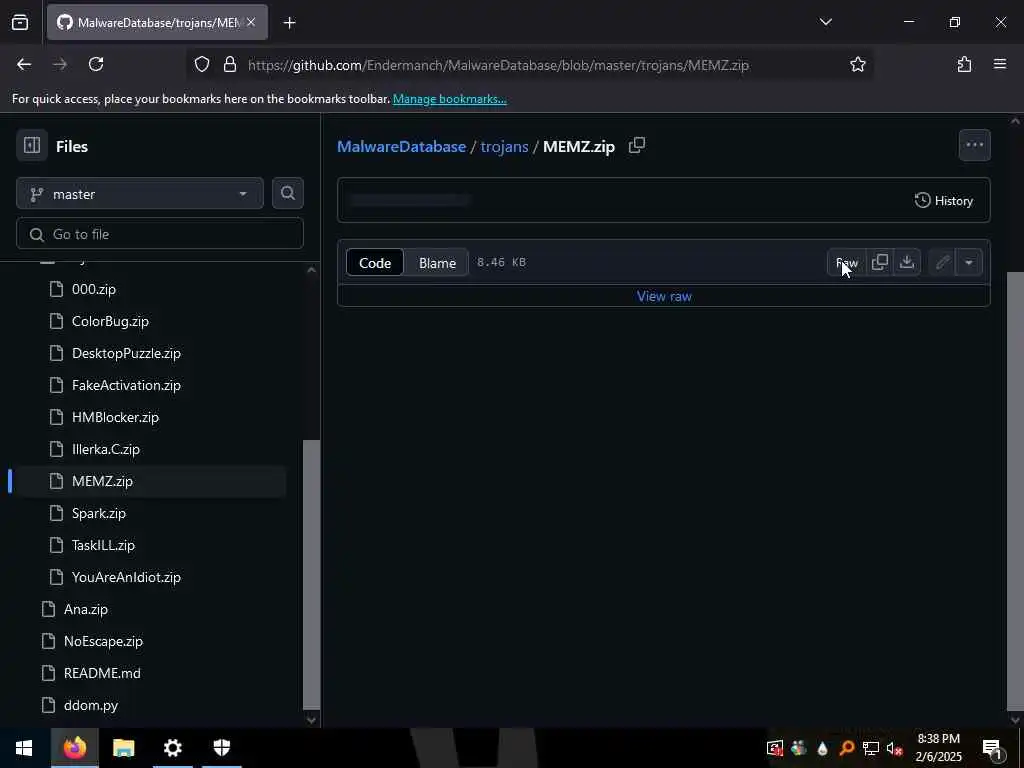Click the address bar URL
Image resolution: width=1024 pixels, height=768 pixels.
(498, 65)
